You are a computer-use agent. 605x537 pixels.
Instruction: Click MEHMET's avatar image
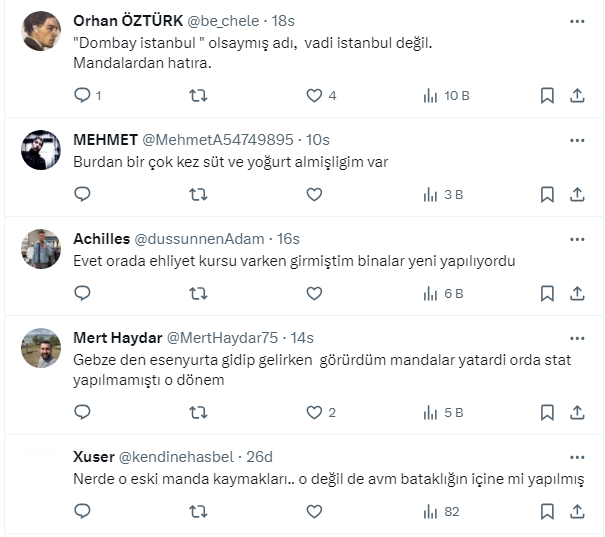coord(41,149)
